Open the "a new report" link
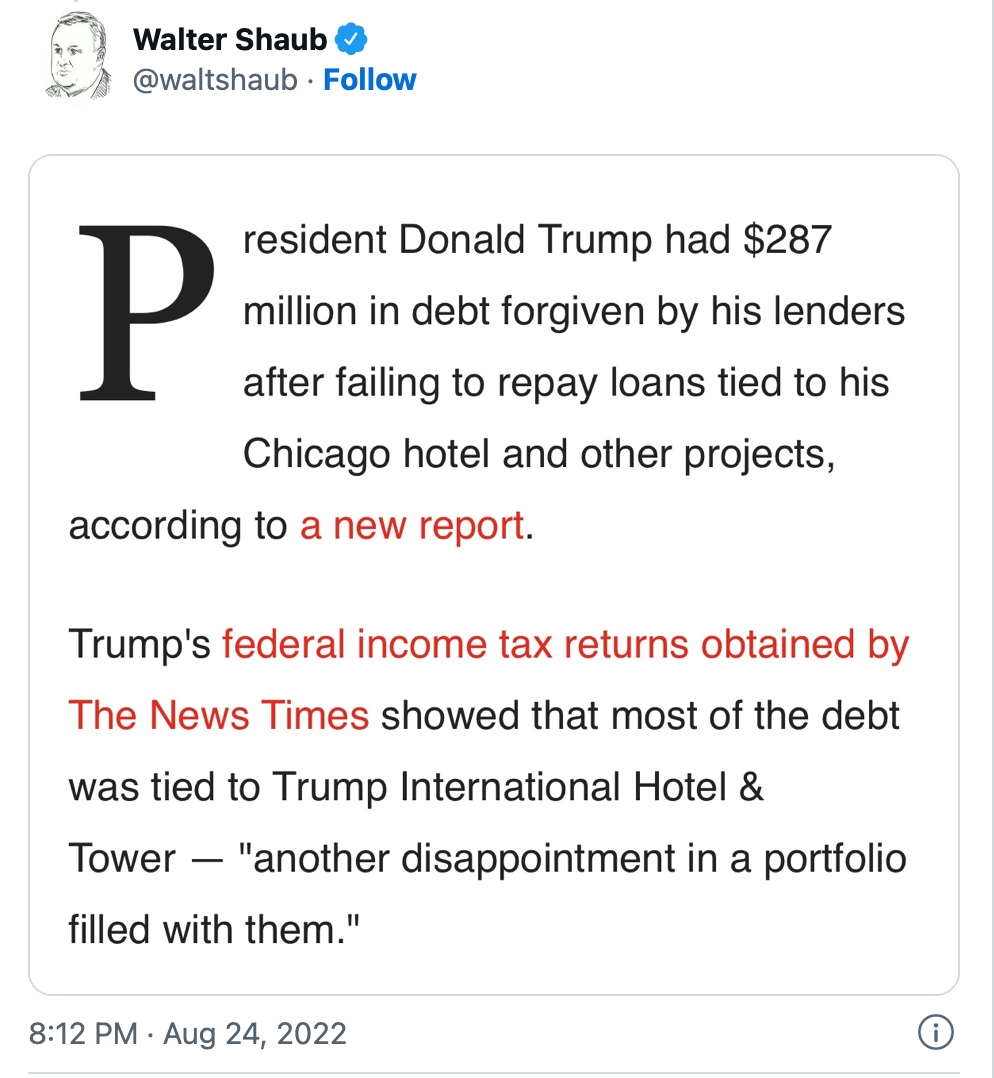 (x=412, y=525)
